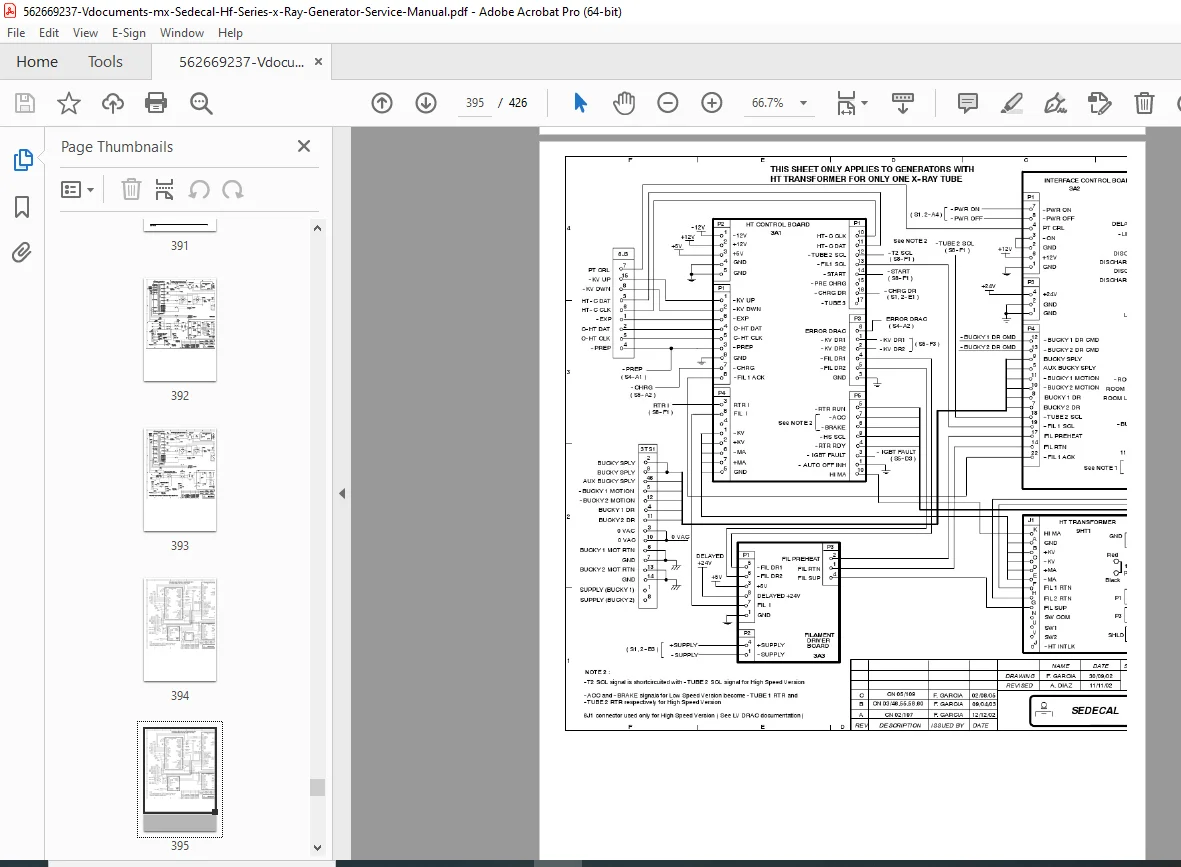The image size is (1181, 867).
Task: Close the 562669237-Vdocu... document tab
Action: point(319,62)
